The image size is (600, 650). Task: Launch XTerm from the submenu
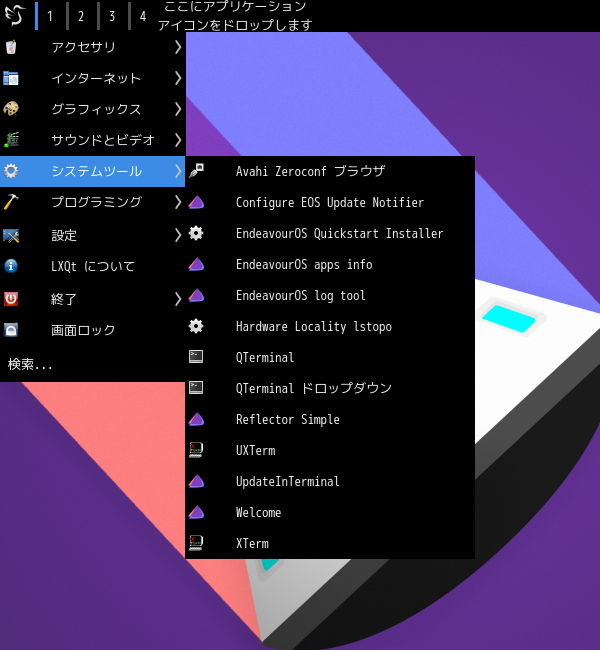pos(330,543)
